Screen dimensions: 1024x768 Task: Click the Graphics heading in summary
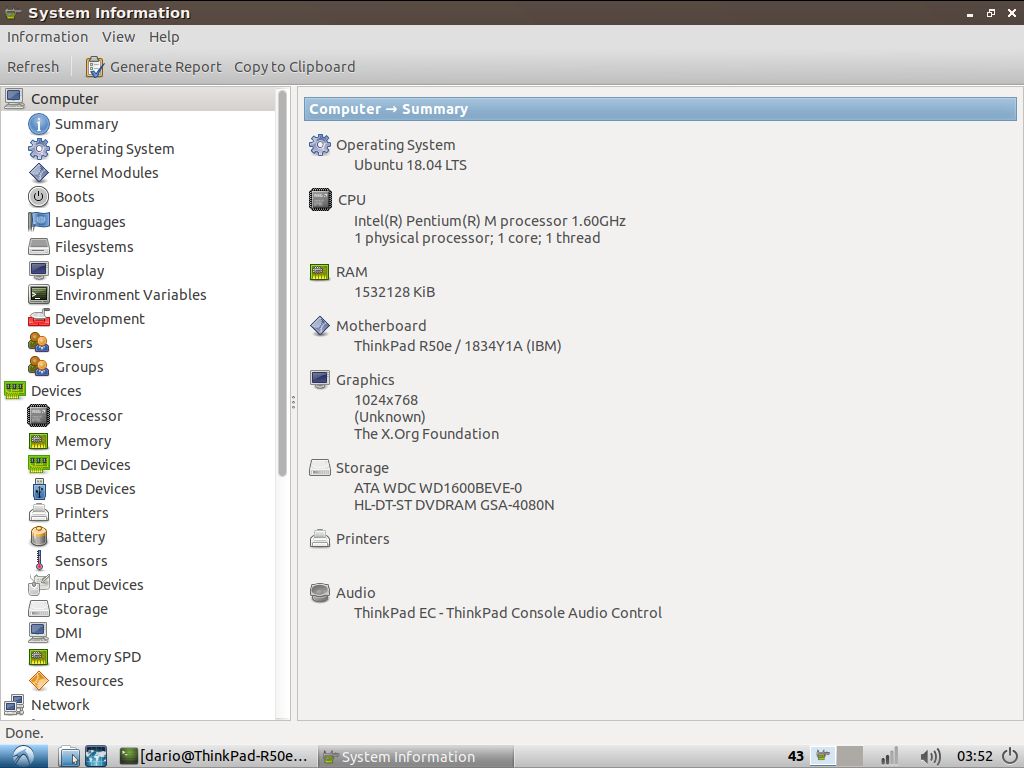[x=365, y=379]
